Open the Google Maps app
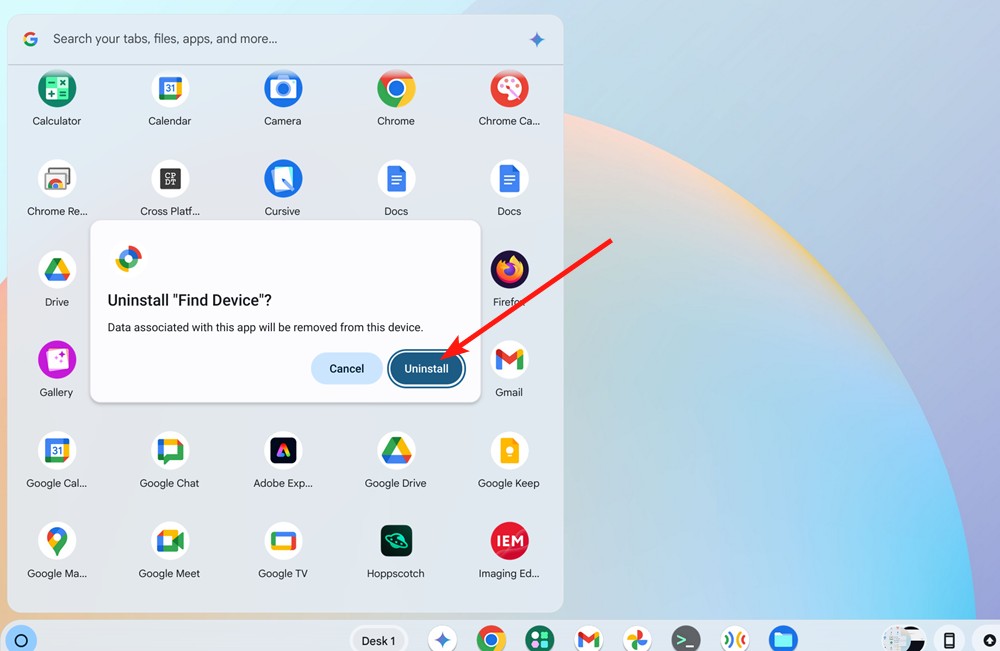Screen dimensions: 1000x651 pyautogui.click(x=56, y=540)
